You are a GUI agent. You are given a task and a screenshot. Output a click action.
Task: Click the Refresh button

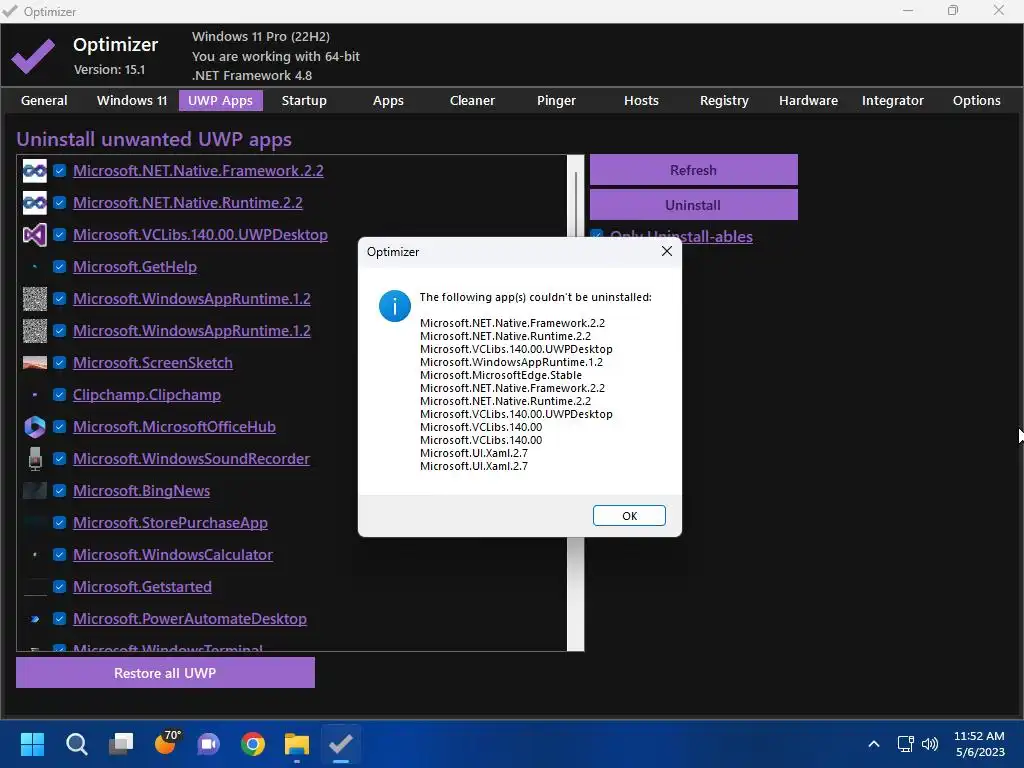(x=694, y=170)
